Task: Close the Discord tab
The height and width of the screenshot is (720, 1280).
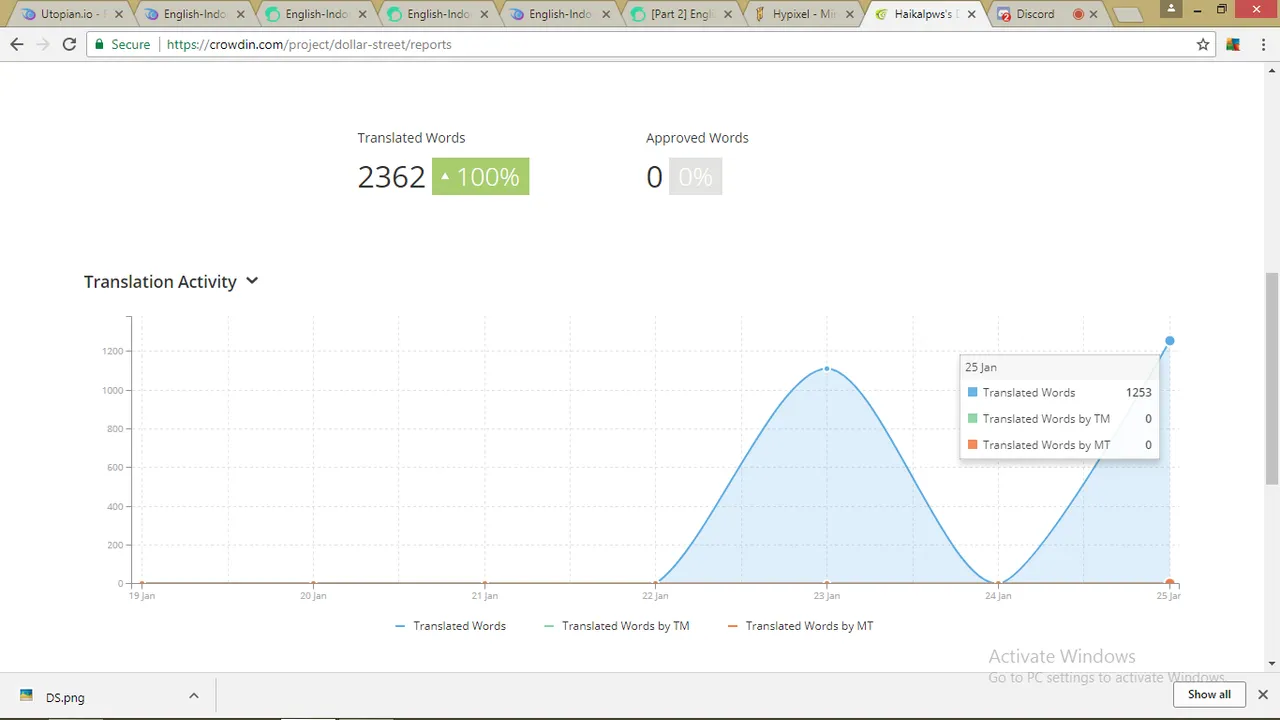Action: [1093, 15]
